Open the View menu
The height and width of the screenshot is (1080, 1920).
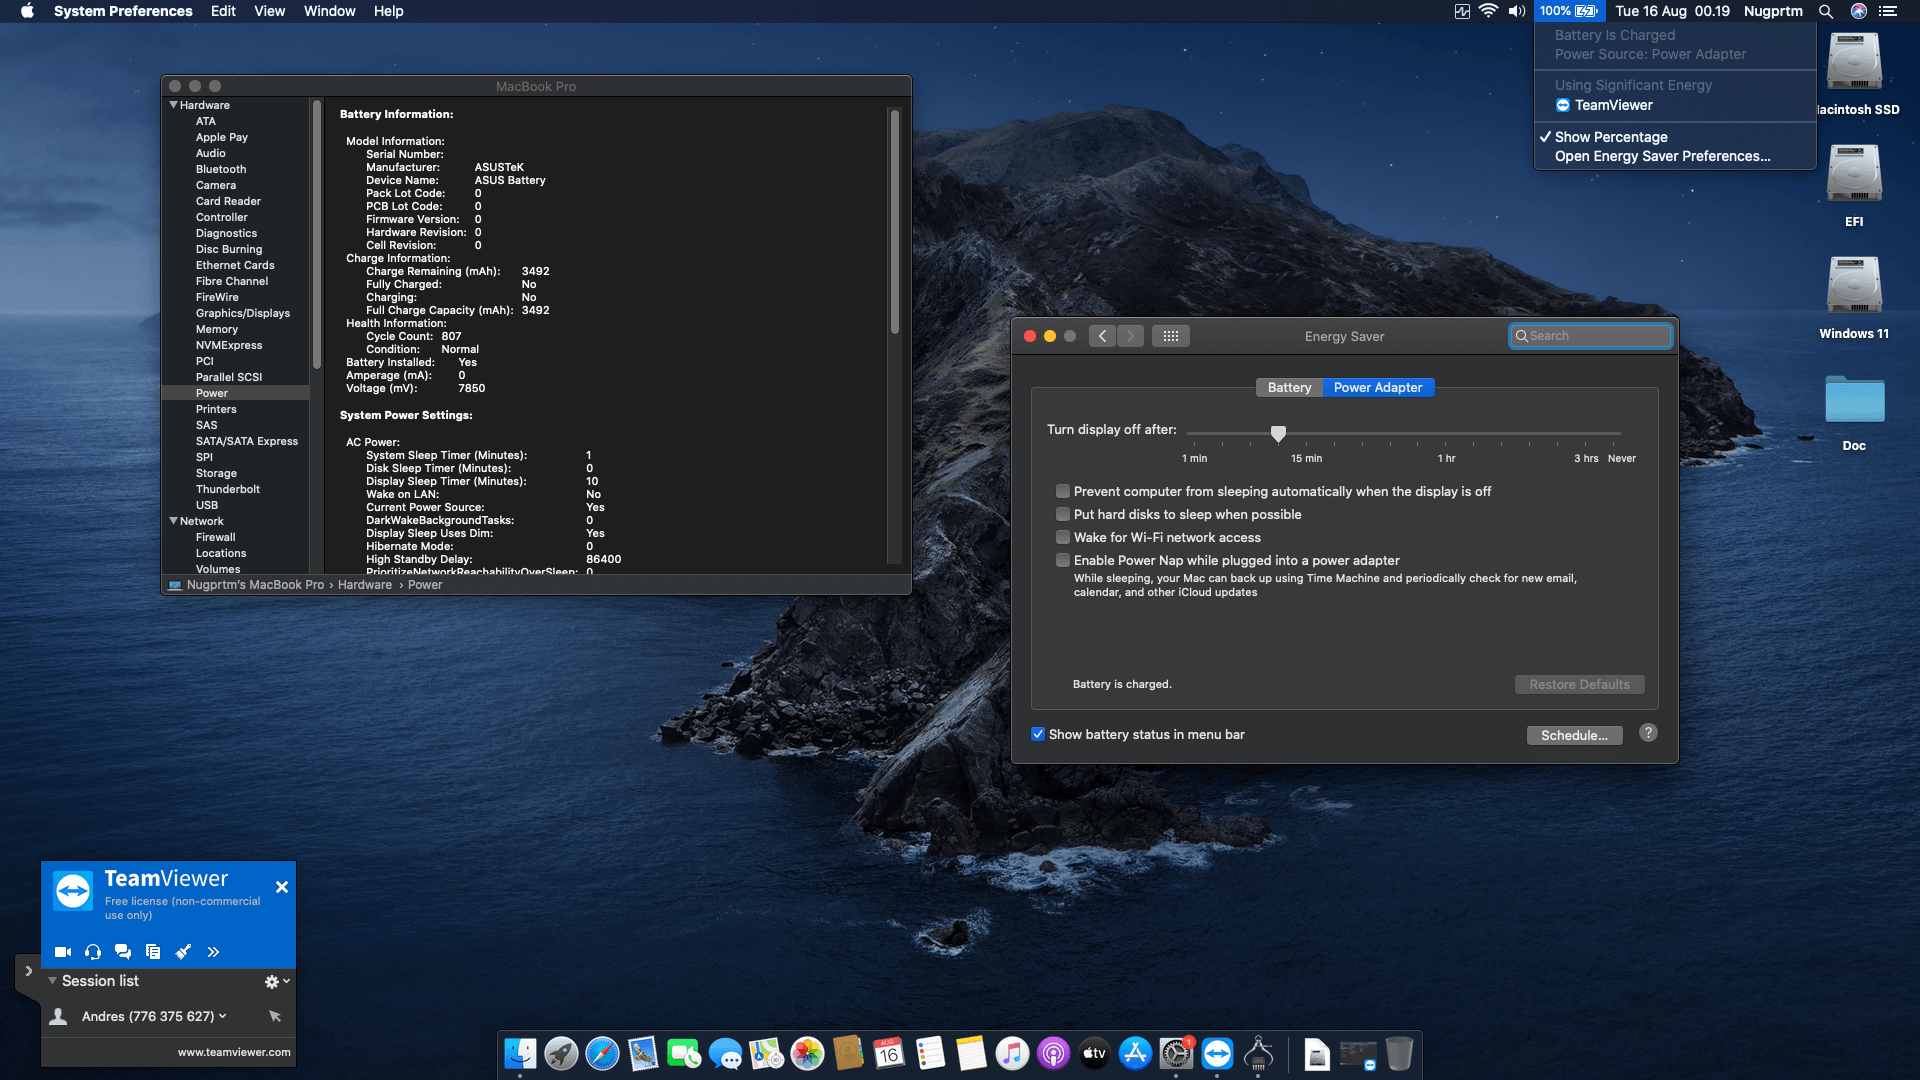(269, 11)
